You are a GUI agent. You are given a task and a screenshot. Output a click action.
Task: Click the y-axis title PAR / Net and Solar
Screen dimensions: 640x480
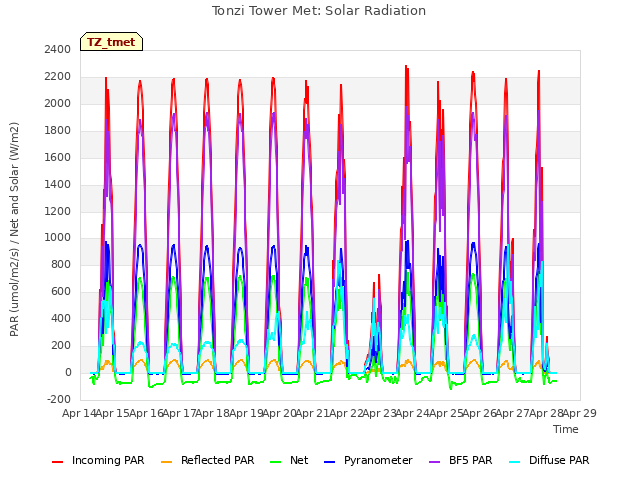(14, 229)
